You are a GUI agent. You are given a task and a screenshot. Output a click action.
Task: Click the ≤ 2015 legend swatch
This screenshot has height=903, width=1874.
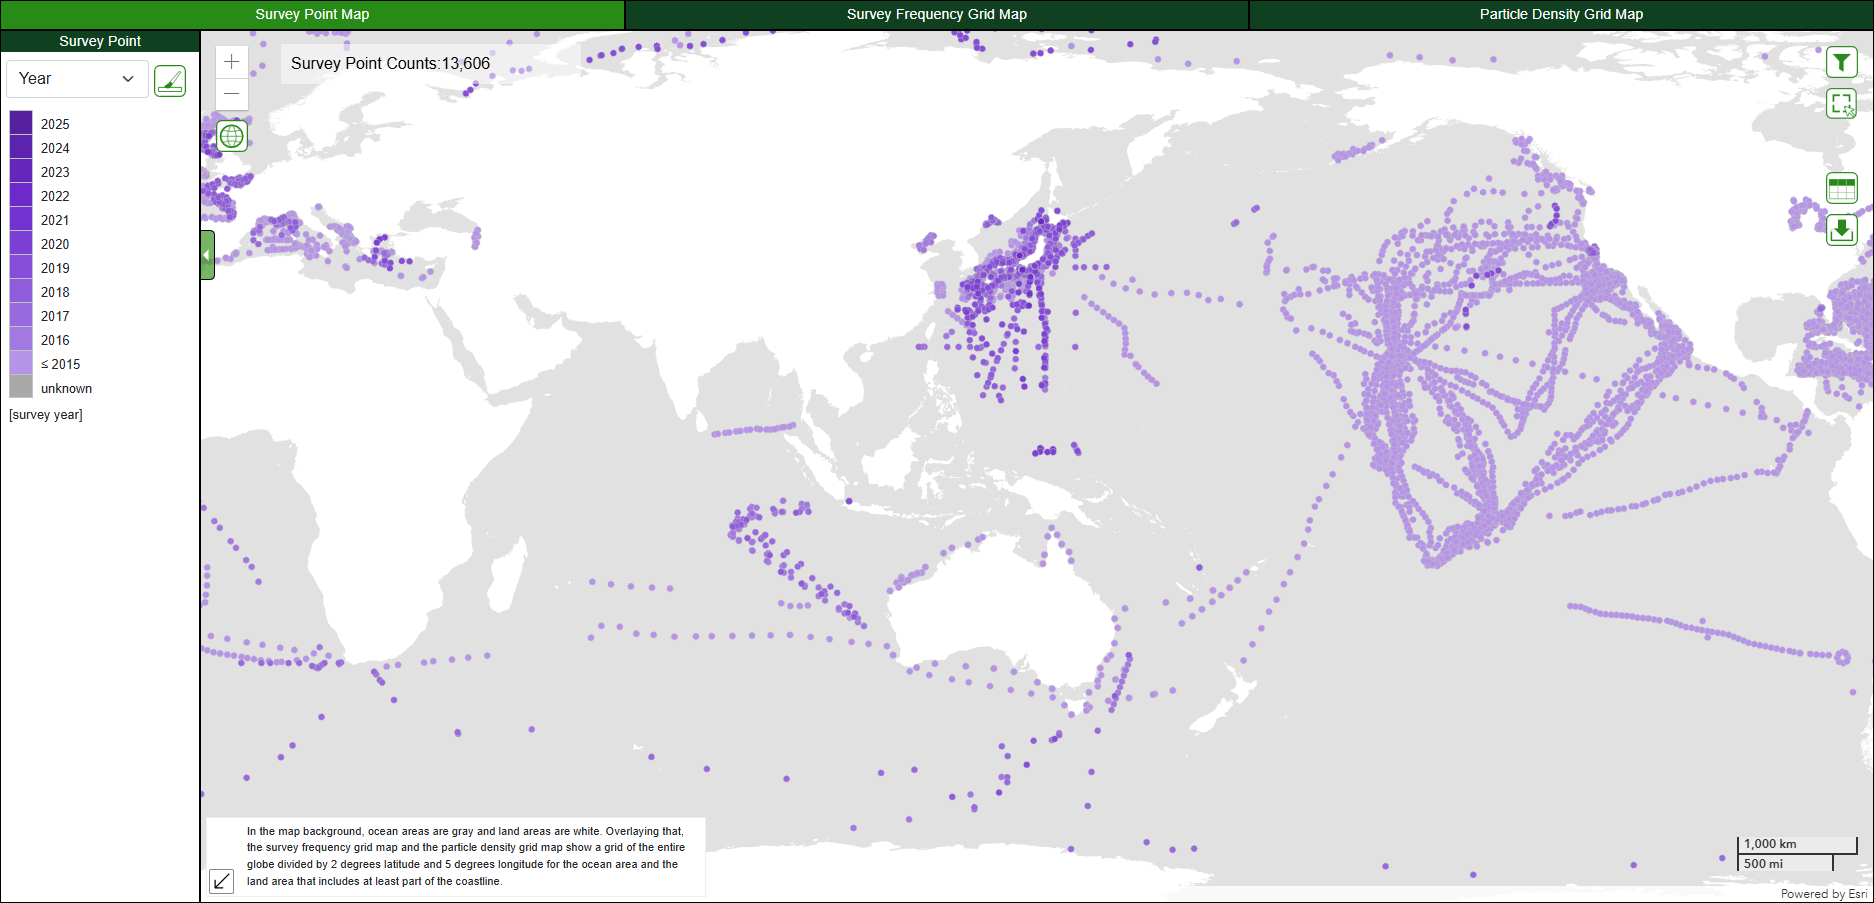coord(21,364)
